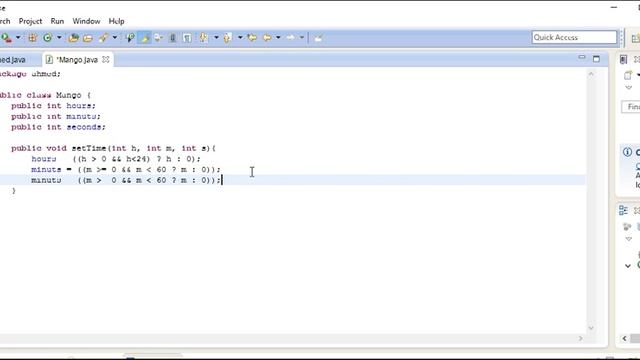640x360 pixels.
Task: Open the Forward history dropdown arrow
Action: [x=302, y=38]
